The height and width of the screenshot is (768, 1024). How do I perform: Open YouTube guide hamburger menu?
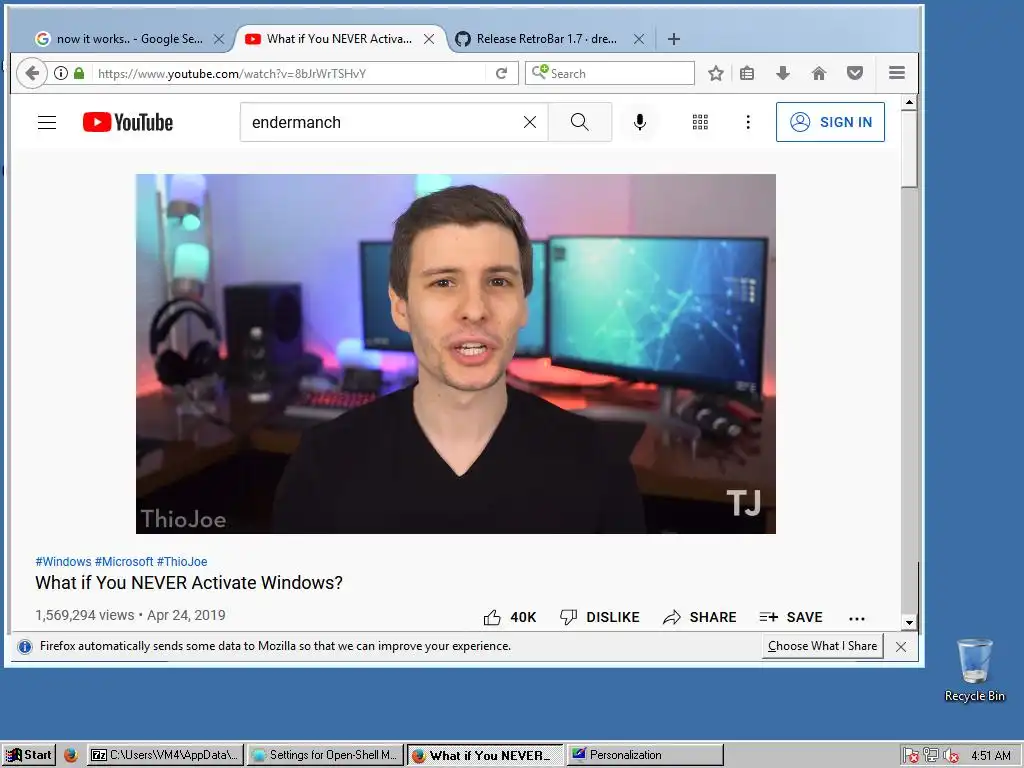pyautogui.click(x=47, y=122)
